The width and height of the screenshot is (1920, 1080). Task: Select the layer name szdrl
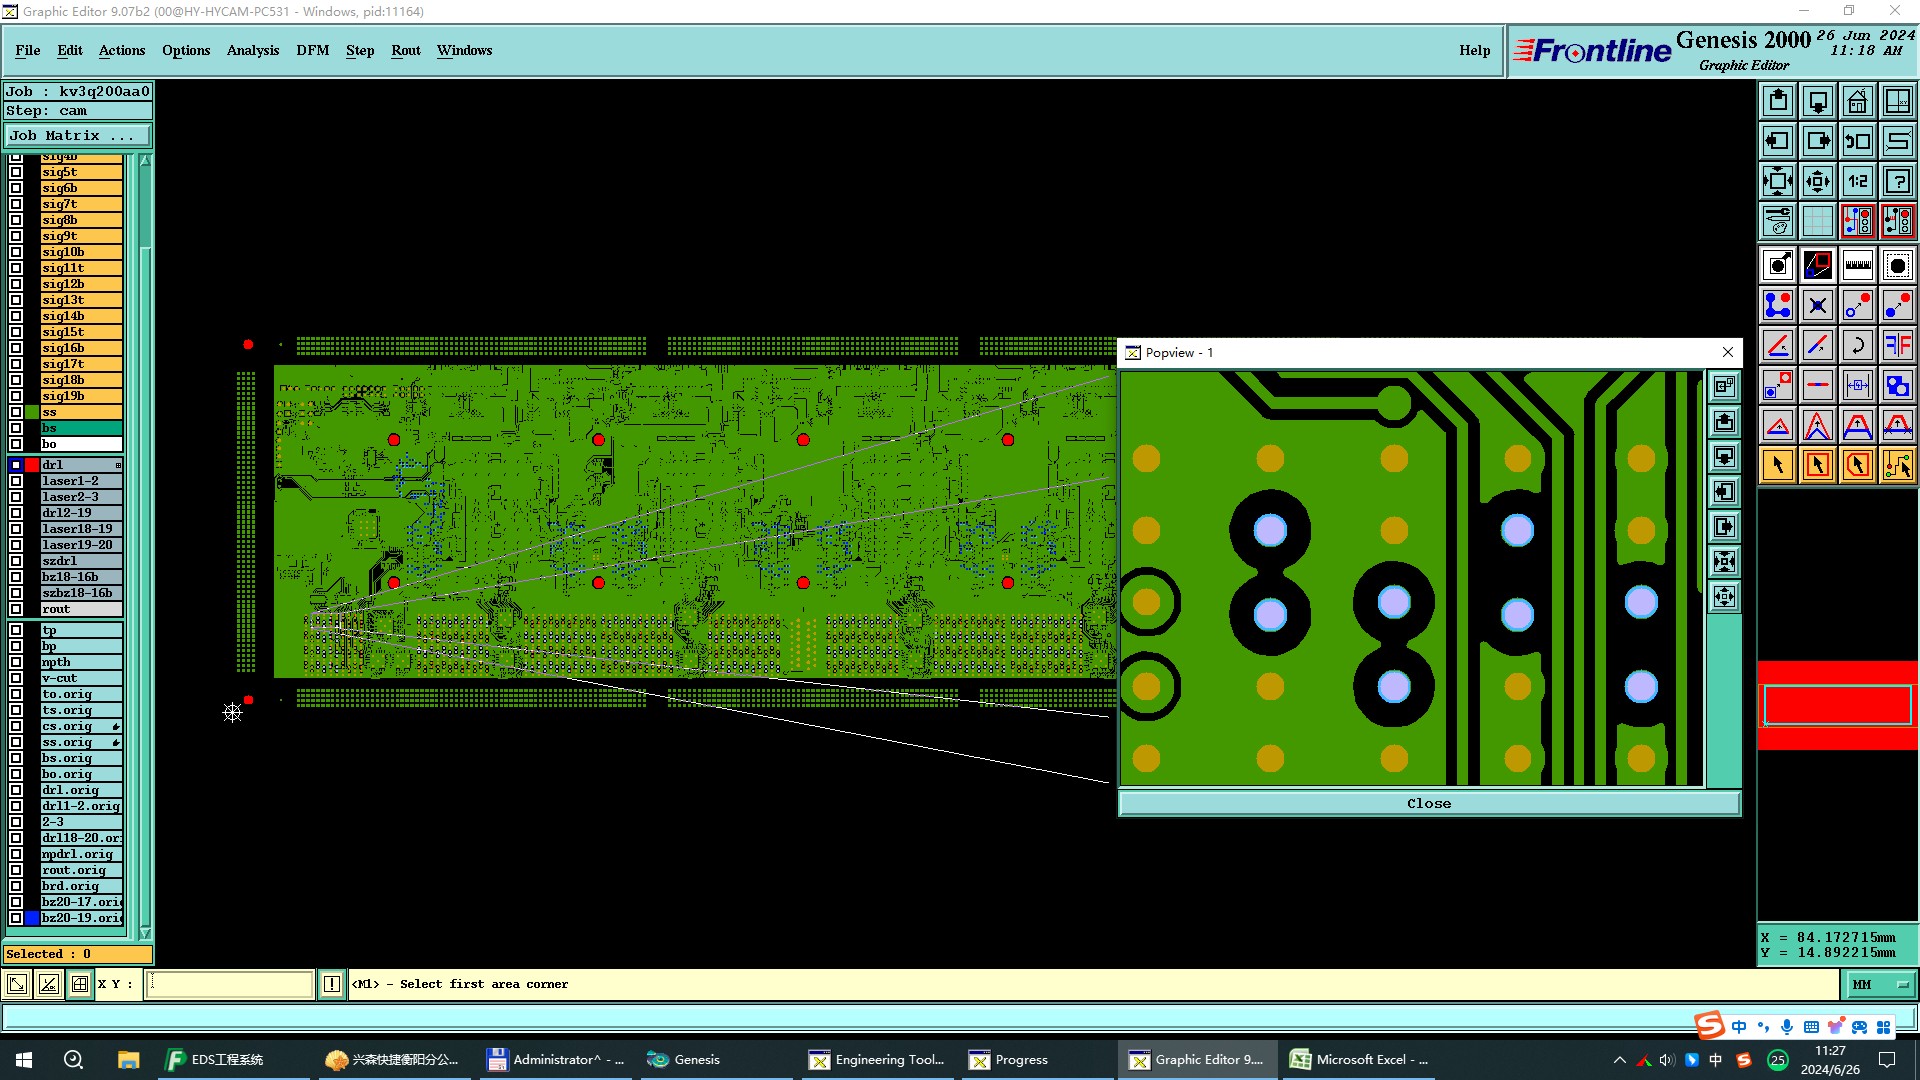[81, 561]
